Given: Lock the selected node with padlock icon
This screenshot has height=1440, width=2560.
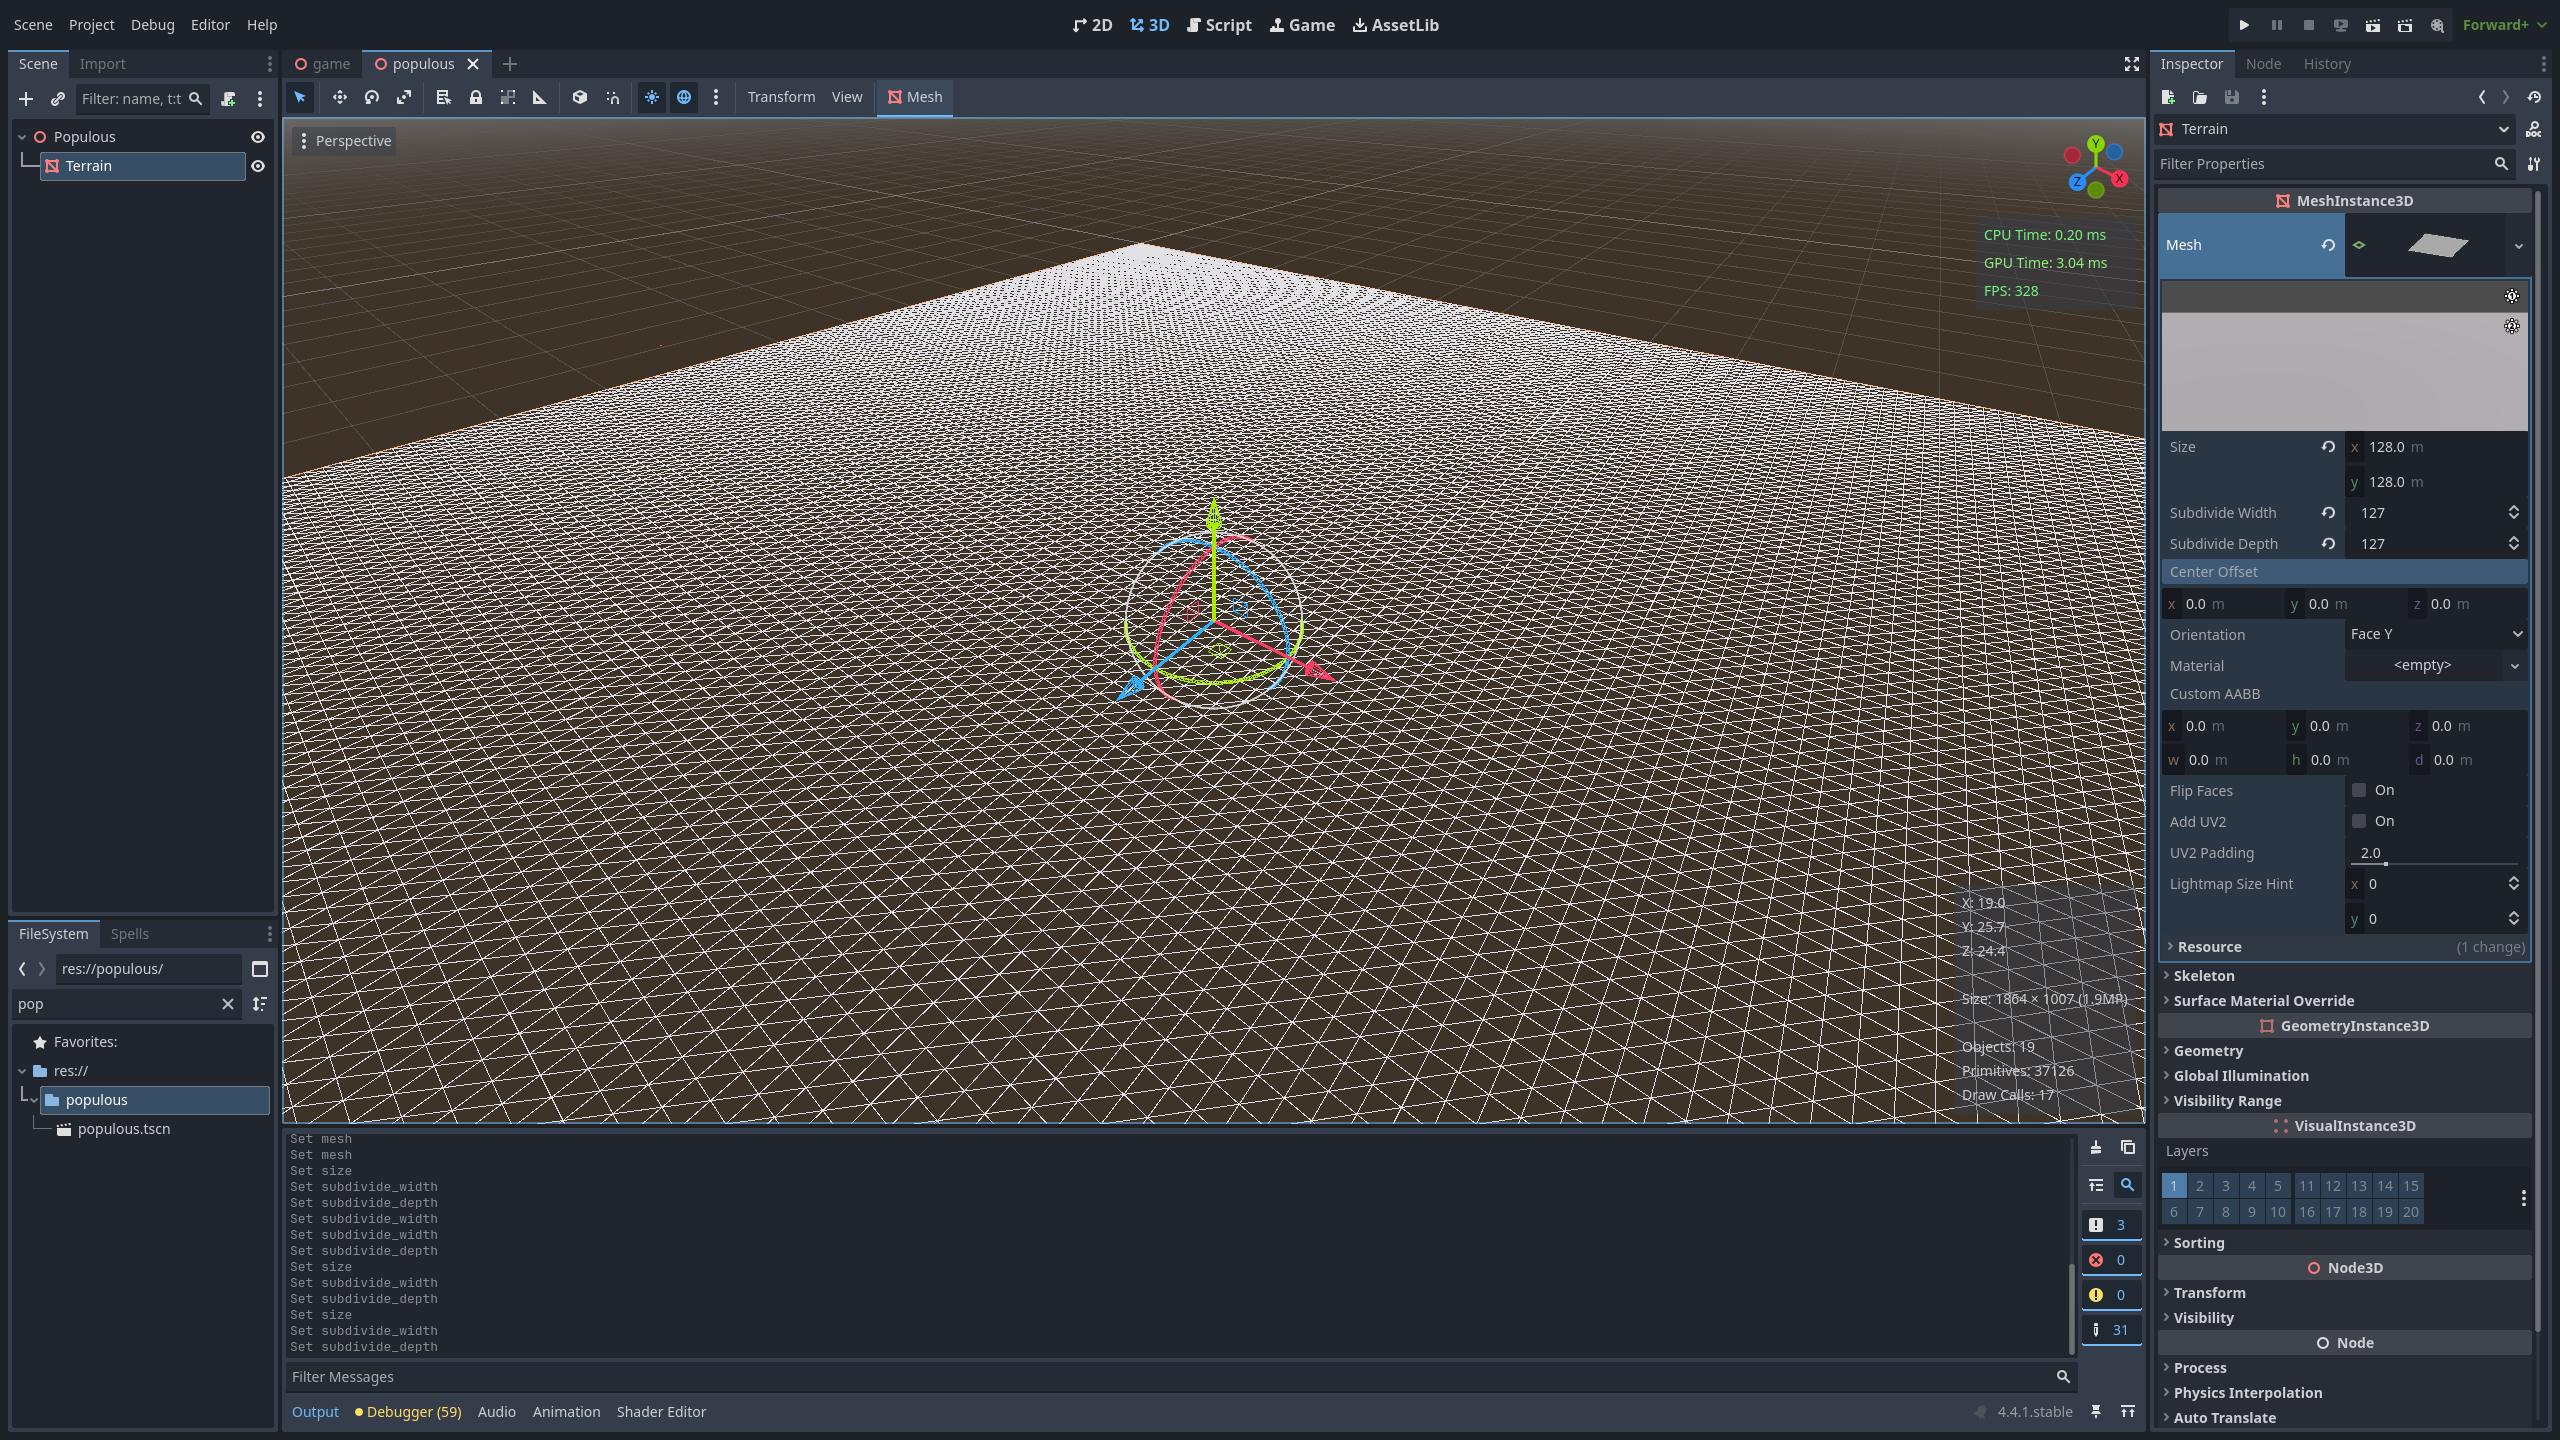Looking at the screenshot, I should (476, 97).
